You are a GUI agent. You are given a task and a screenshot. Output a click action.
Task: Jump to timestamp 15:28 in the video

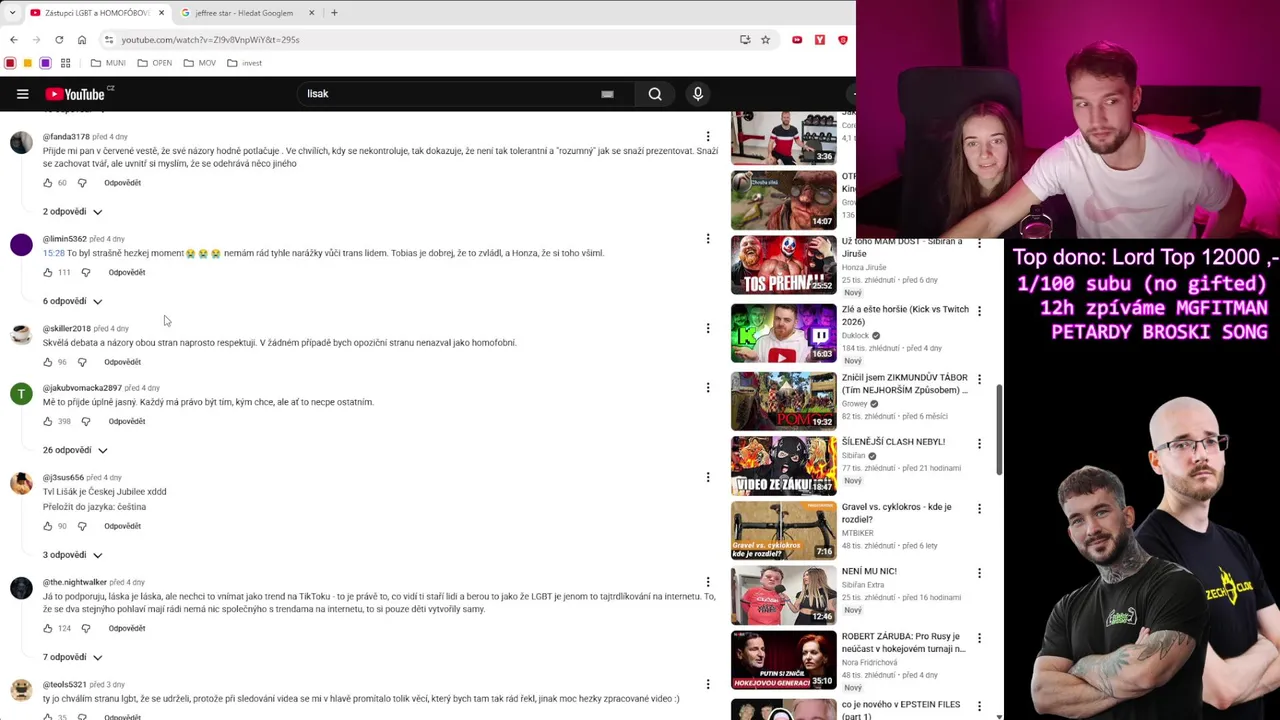click(x=53, y=253)
